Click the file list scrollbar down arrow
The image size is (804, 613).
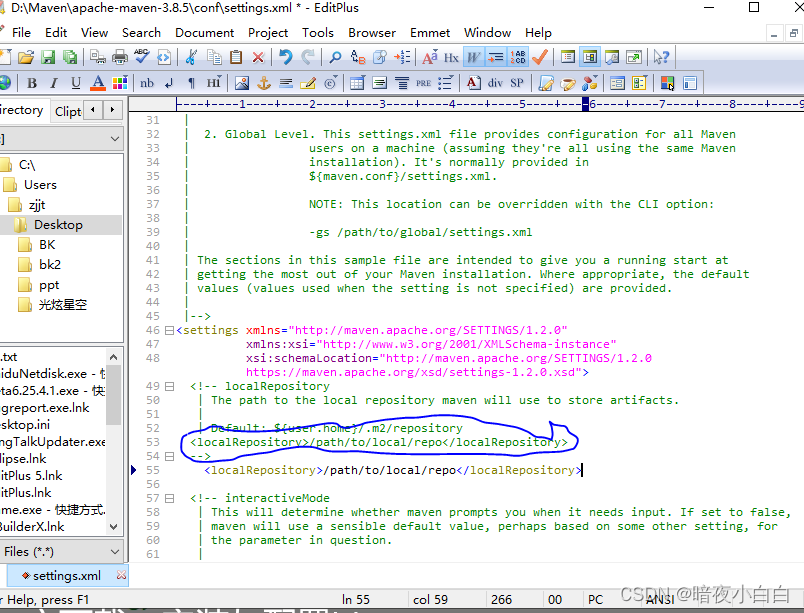click(x=114, y=526)
